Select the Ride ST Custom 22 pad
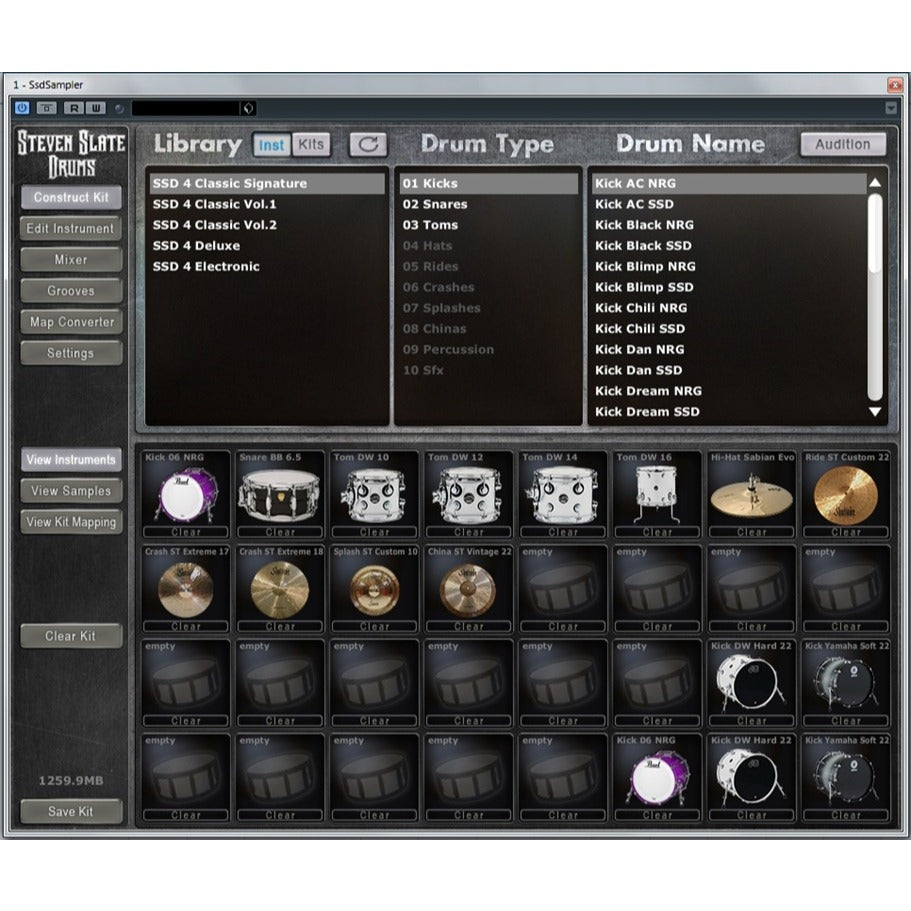 845,491
